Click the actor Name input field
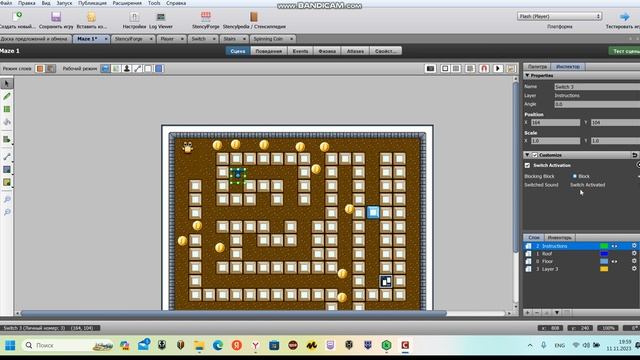640x360 pixels. pyautogui.click(x=597, y=87)
